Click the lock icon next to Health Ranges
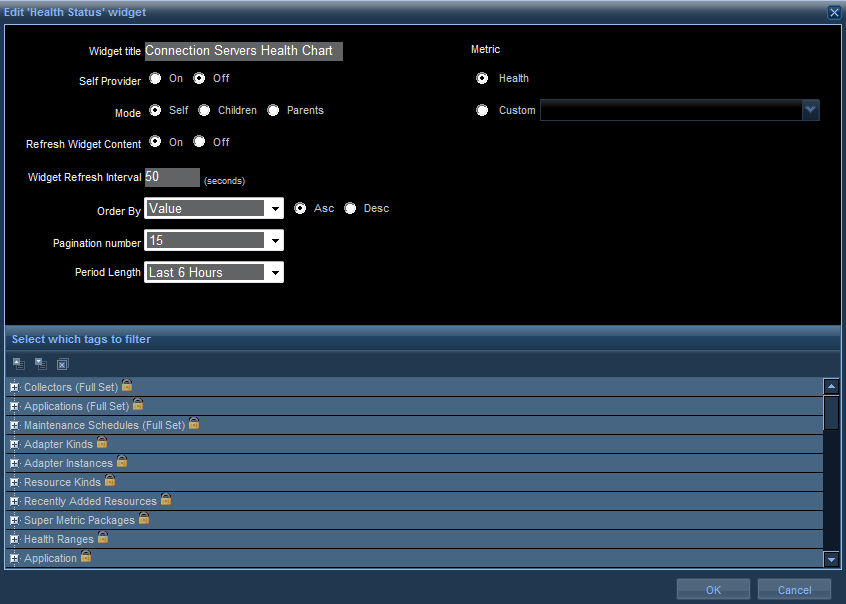Image resolution: width=846 pixels, height=604 pixels. 103,538
